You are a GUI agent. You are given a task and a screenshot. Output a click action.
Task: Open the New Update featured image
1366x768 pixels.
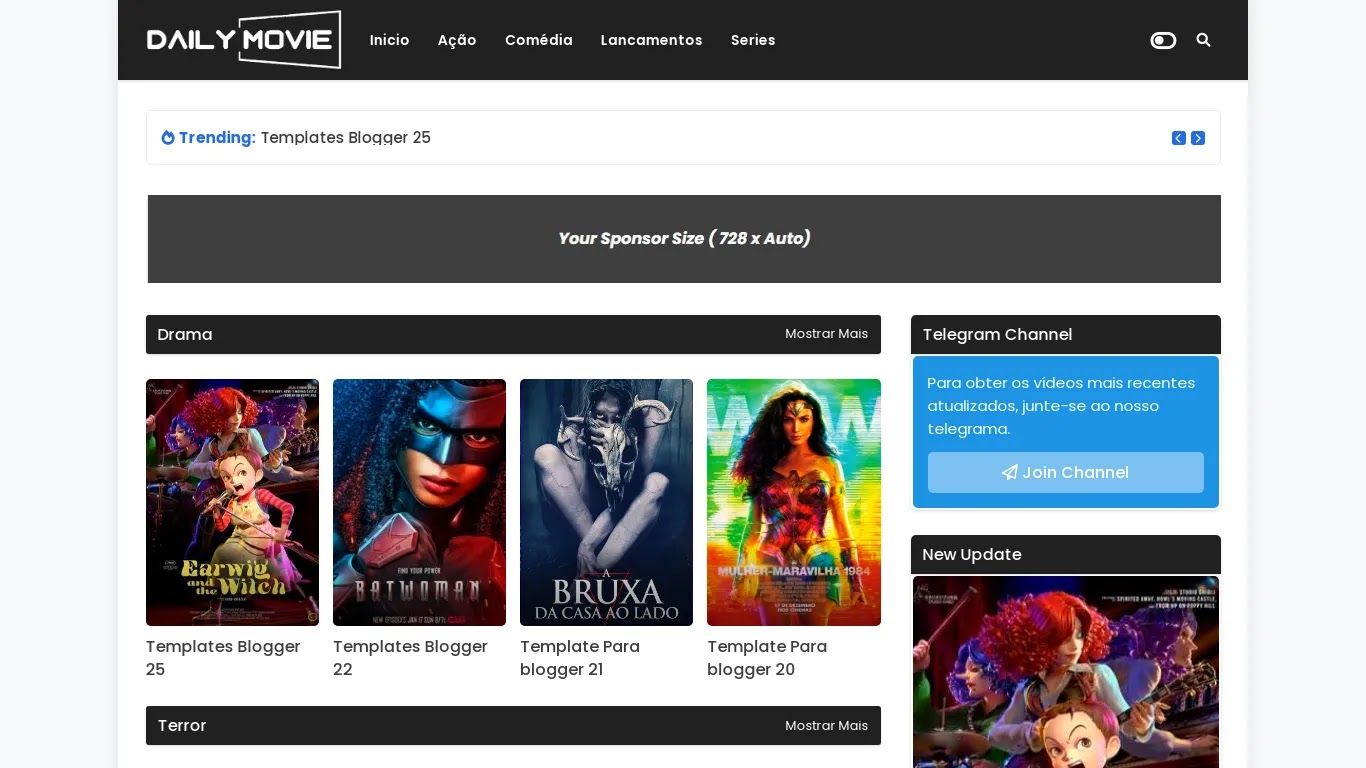1066,672
